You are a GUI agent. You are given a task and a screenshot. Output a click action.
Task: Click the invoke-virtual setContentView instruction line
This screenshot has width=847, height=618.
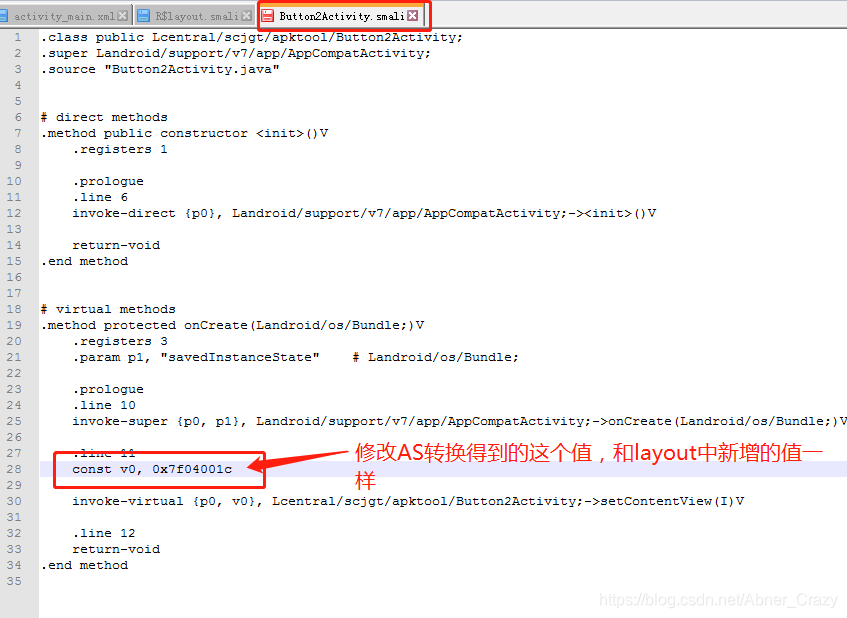[x=408, y=501]
